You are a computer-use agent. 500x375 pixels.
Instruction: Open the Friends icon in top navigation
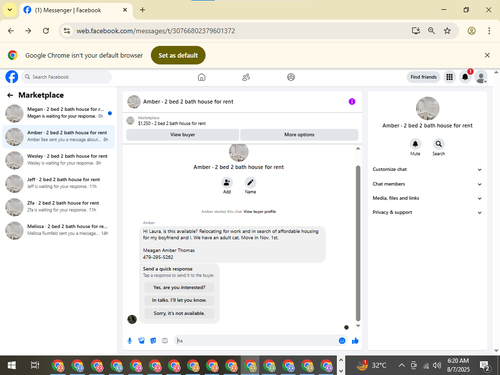coord(246,77)
